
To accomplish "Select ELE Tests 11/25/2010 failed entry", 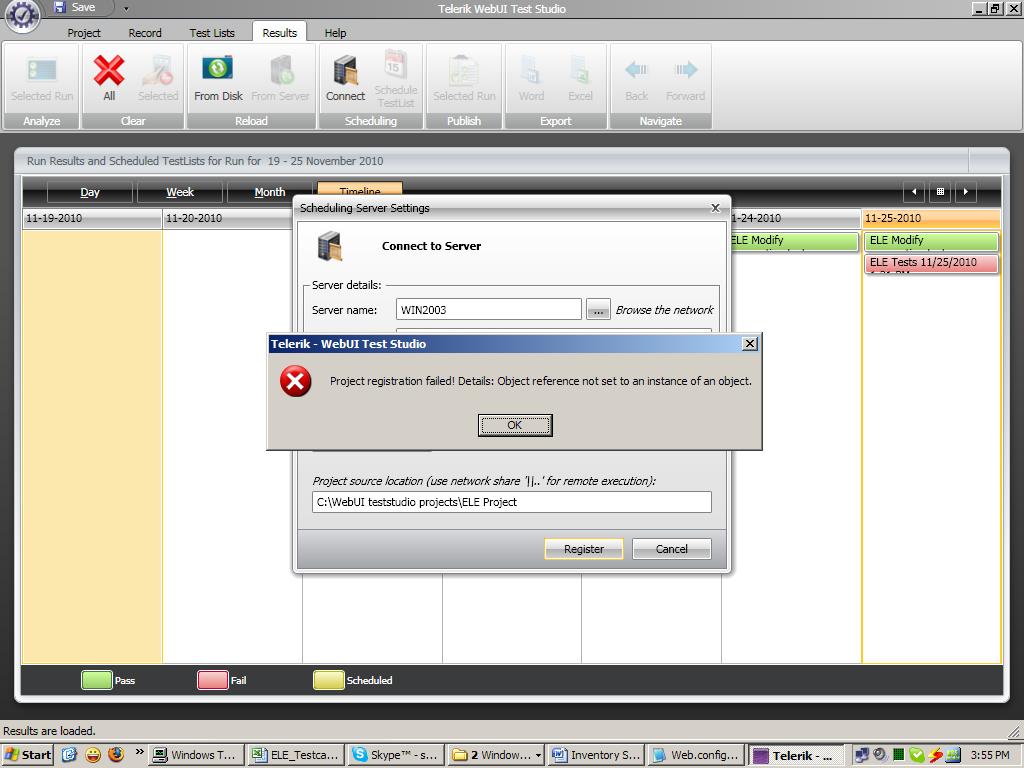I will (x=931, y=263).
